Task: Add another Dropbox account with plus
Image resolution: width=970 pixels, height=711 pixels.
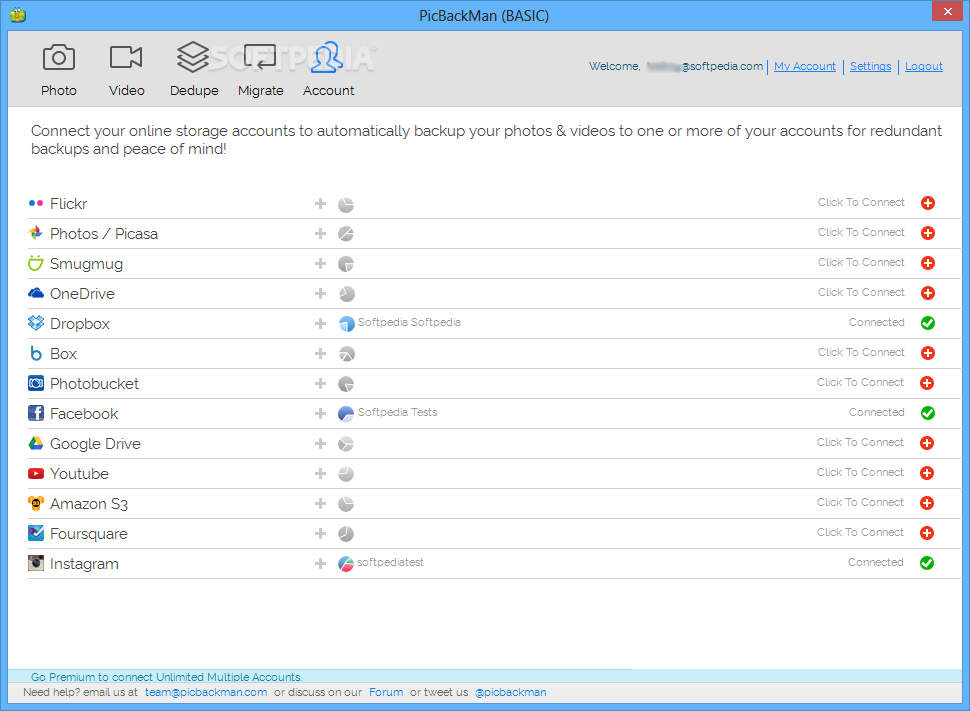Action: point(320,323)
